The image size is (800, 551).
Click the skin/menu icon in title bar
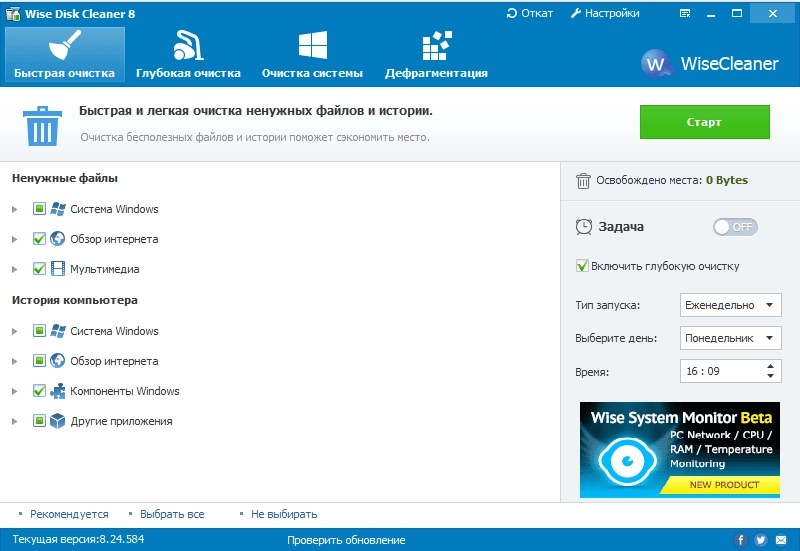tap(685, 14)
